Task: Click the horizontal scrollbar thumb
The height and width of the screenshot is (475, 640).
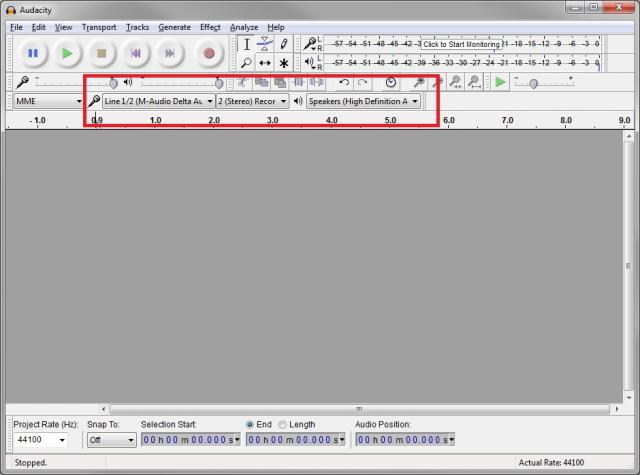Action: coord(359,408)
